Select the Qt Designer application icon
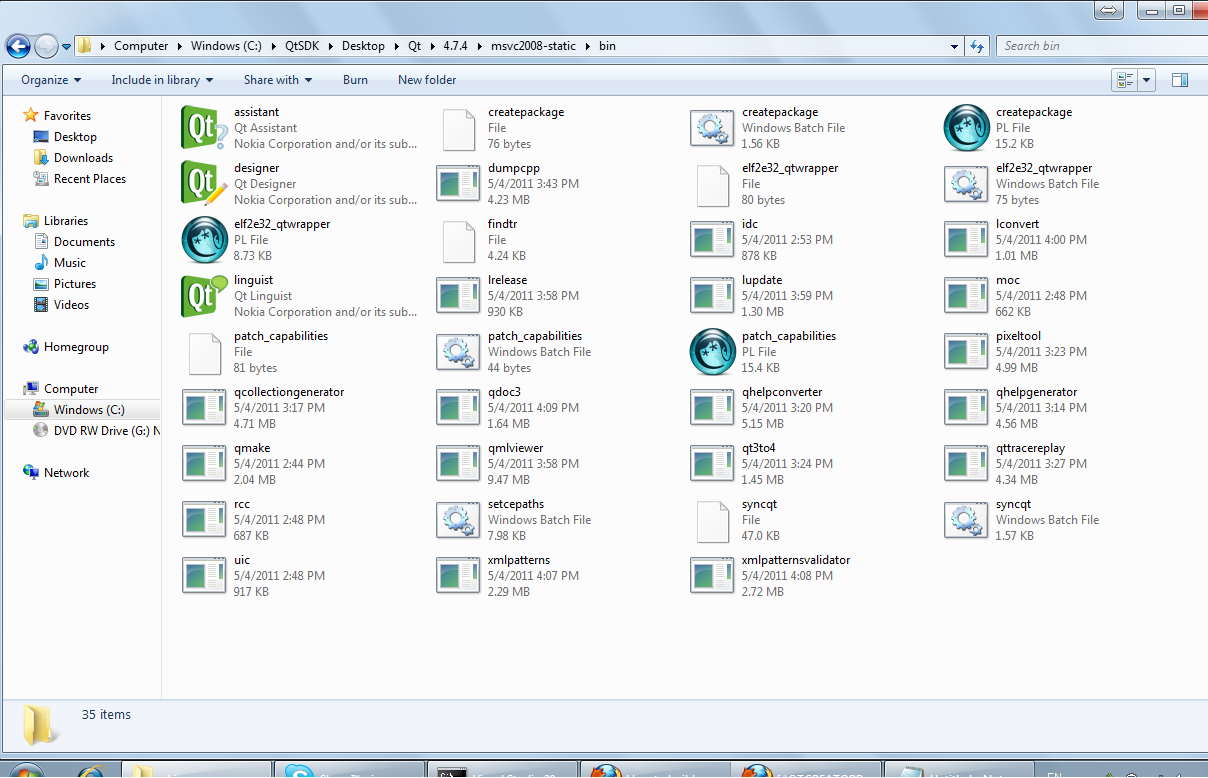The image size is (1208, 778). [x=204, y=184]
